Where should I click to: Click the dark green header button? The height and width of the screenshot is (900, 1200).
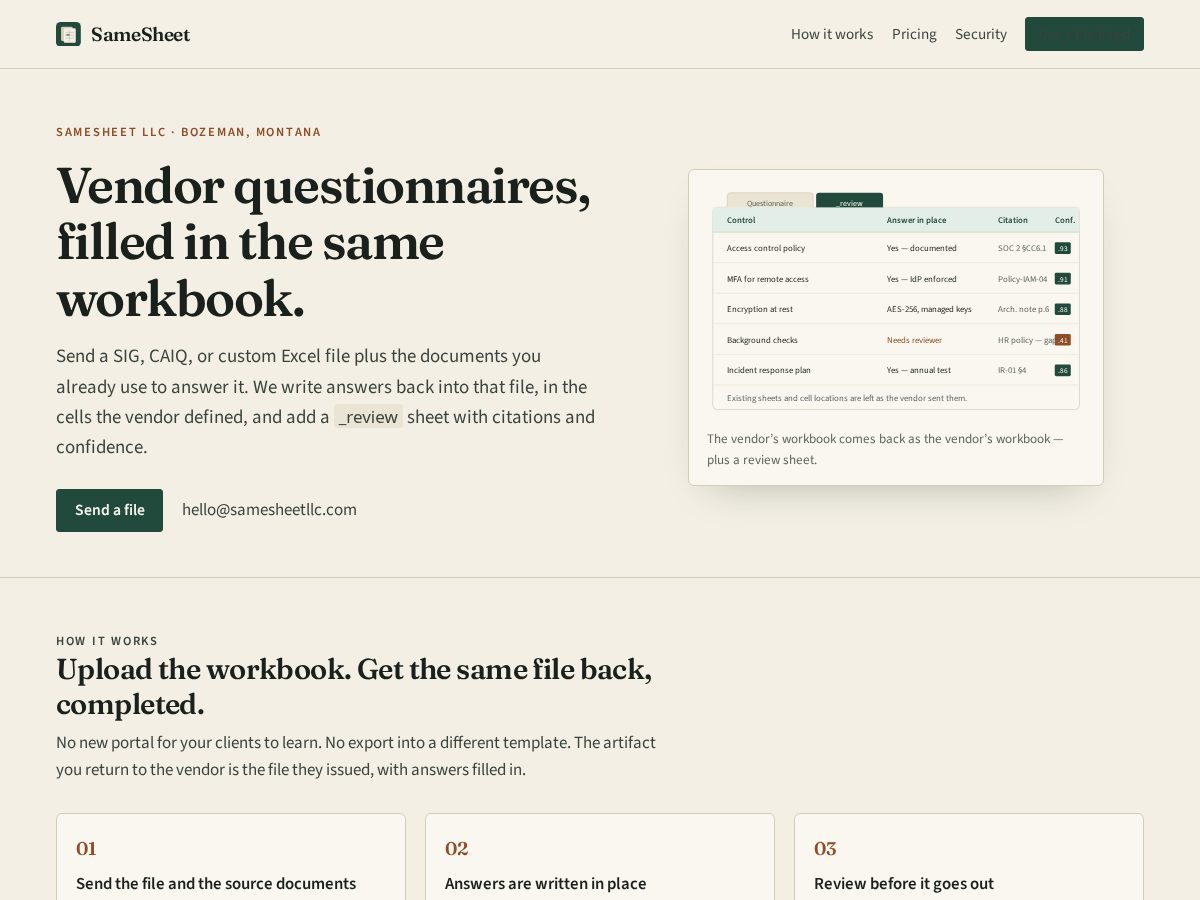1084,34
